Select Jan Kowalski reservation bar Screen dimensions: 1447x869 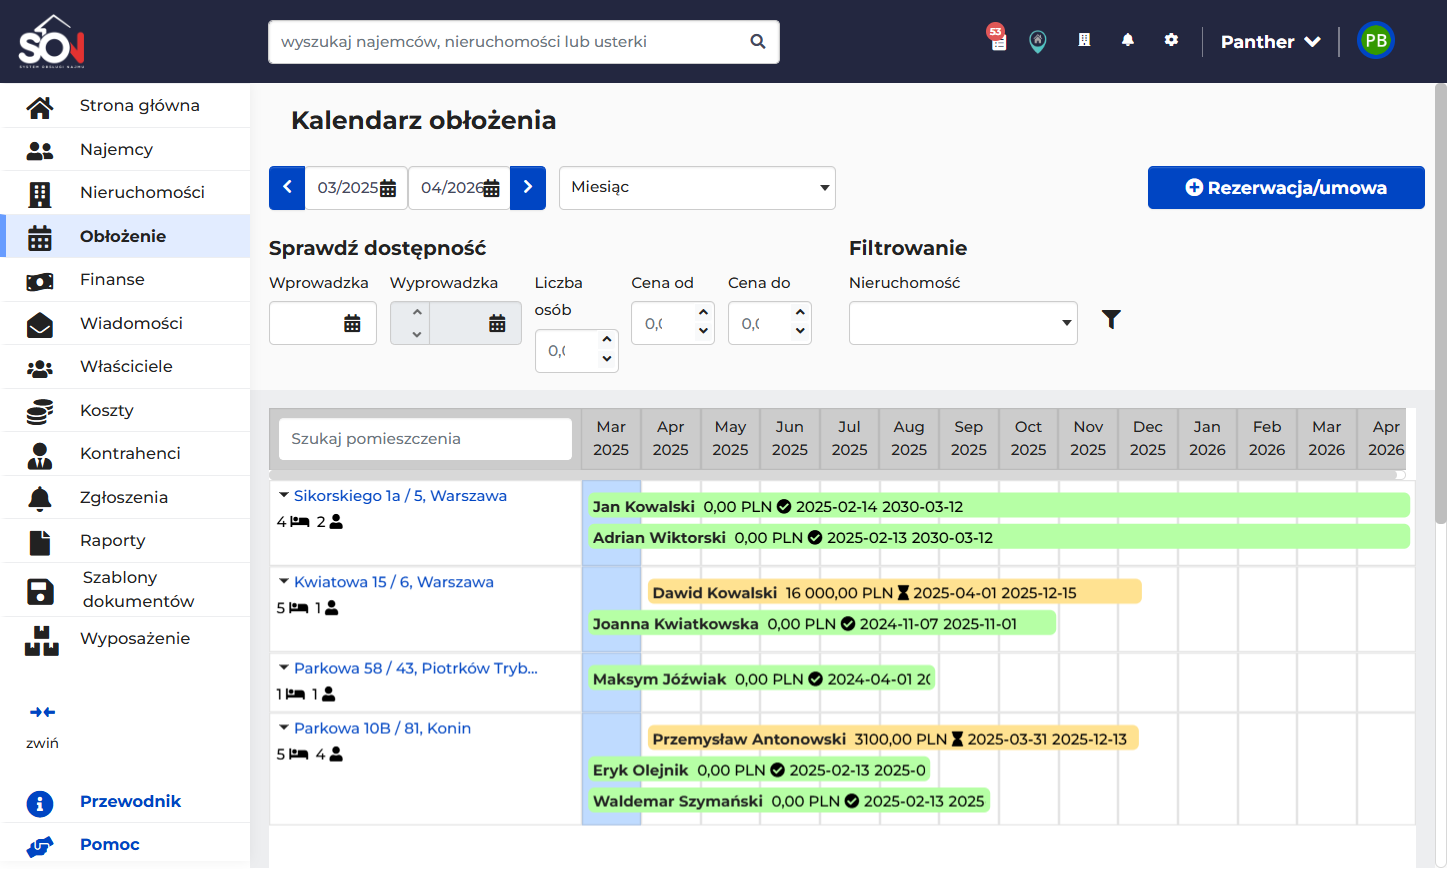pos(999,506)
